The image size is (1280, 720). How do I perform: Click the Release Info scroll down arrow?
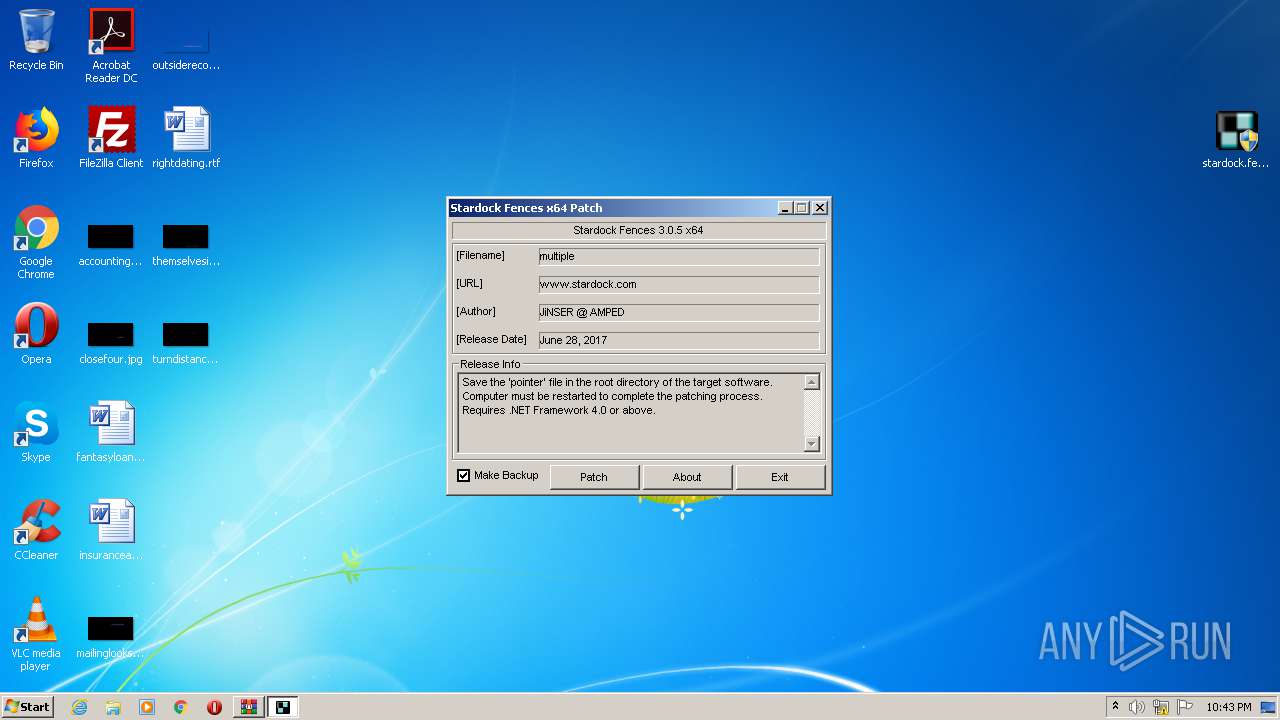pyautogui.click(x=811, y=444)
